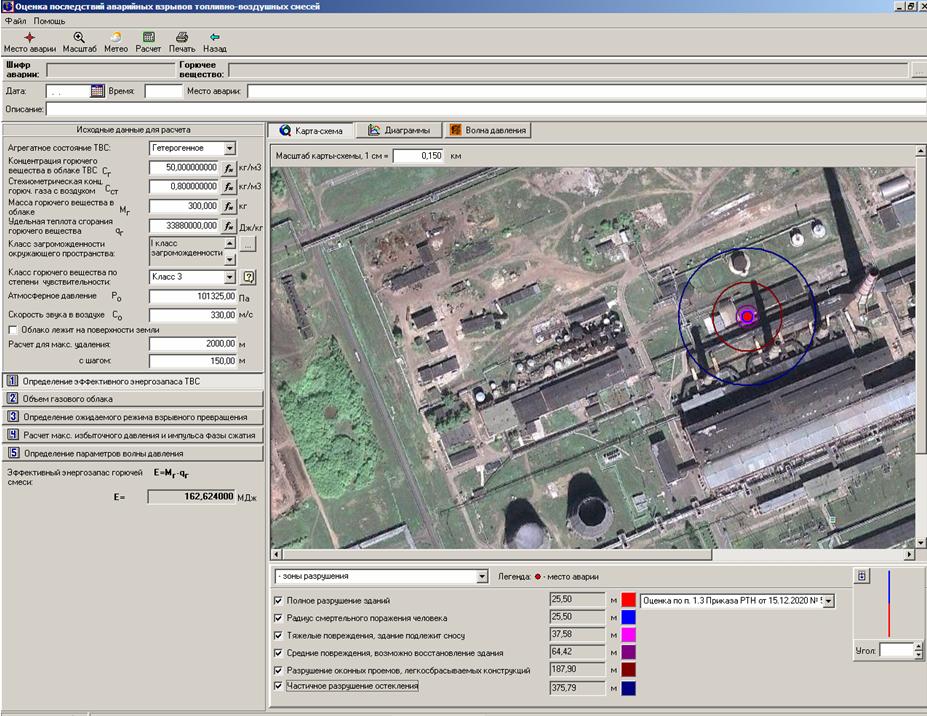Open the calendar picker beside Дата field
Screen dimensions: 927x716
[97, 91]
